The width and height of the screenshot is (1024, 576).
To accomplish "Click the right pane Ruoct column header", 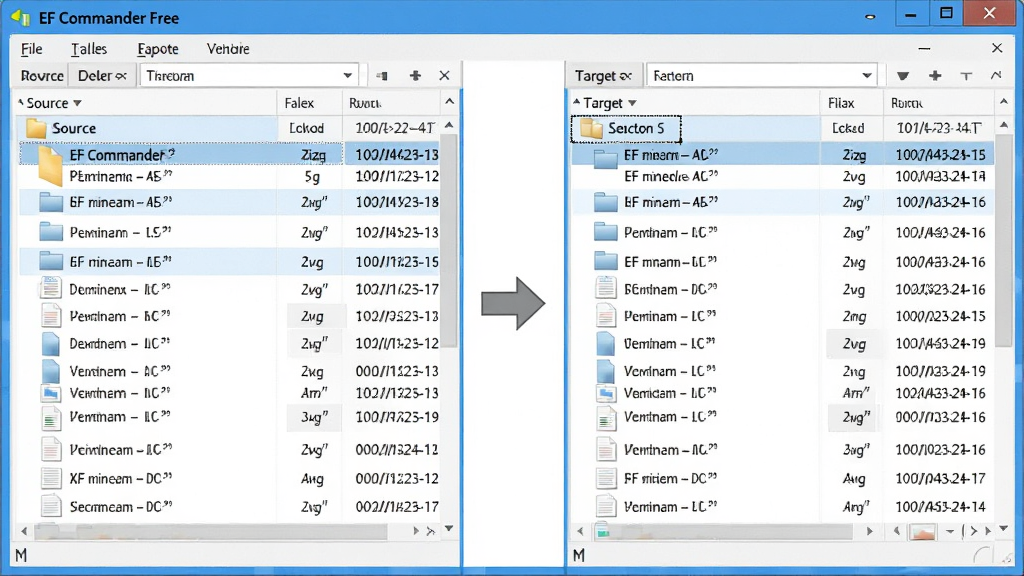I will [x=938, y=103].
